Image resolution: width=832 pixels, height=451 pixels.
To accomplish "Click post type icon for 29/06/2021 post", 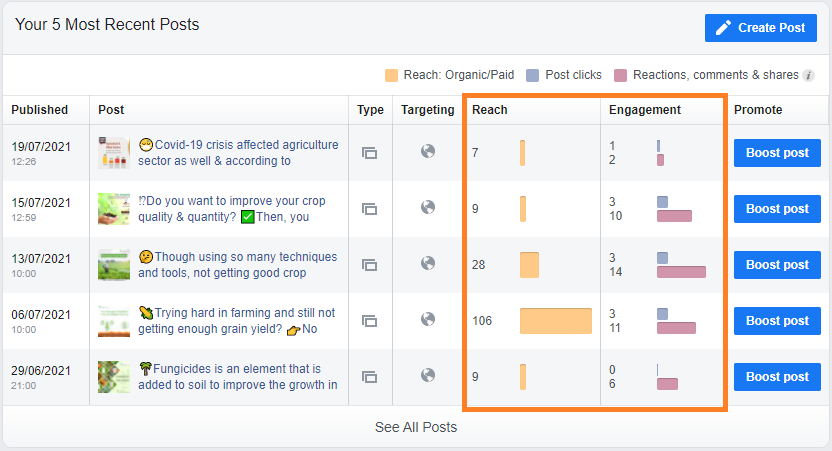I will 369,377.
